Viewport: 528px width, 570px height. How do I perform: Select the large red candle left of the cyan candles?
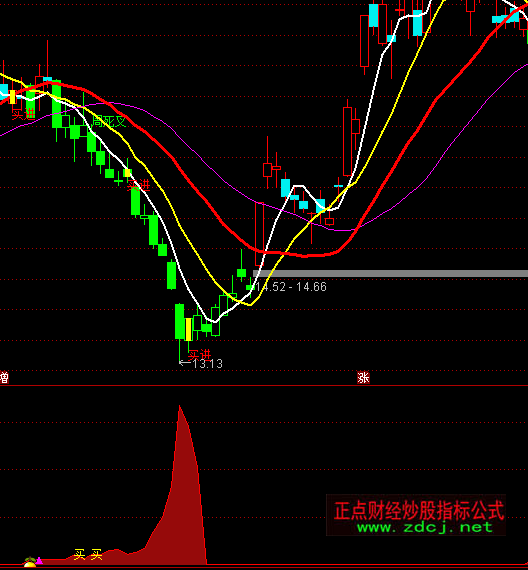pyautogui.click(x=364, y=41)
